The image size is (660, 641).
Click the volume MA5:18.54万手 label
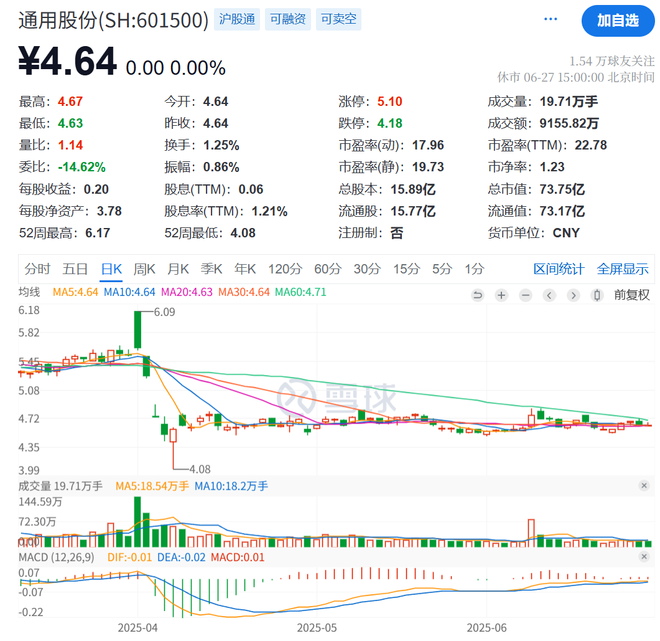(x=152, y=486)
